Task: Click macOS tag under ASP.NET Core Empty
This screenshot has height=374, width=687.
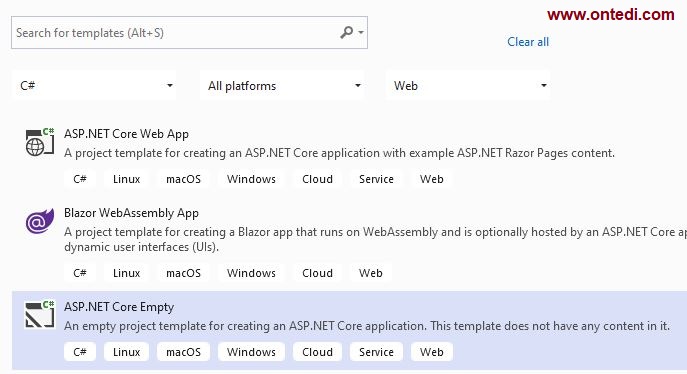Action: pyautogui.click(x=184, y=352)
